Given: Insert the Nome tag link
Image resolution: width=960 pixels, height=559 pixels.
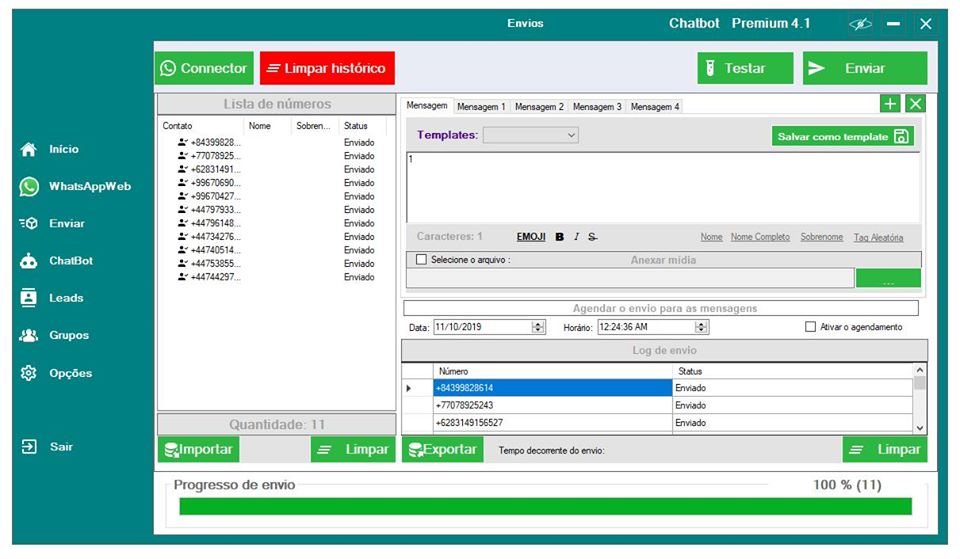Looking at the screenshot, I should (x=711, y=237).
